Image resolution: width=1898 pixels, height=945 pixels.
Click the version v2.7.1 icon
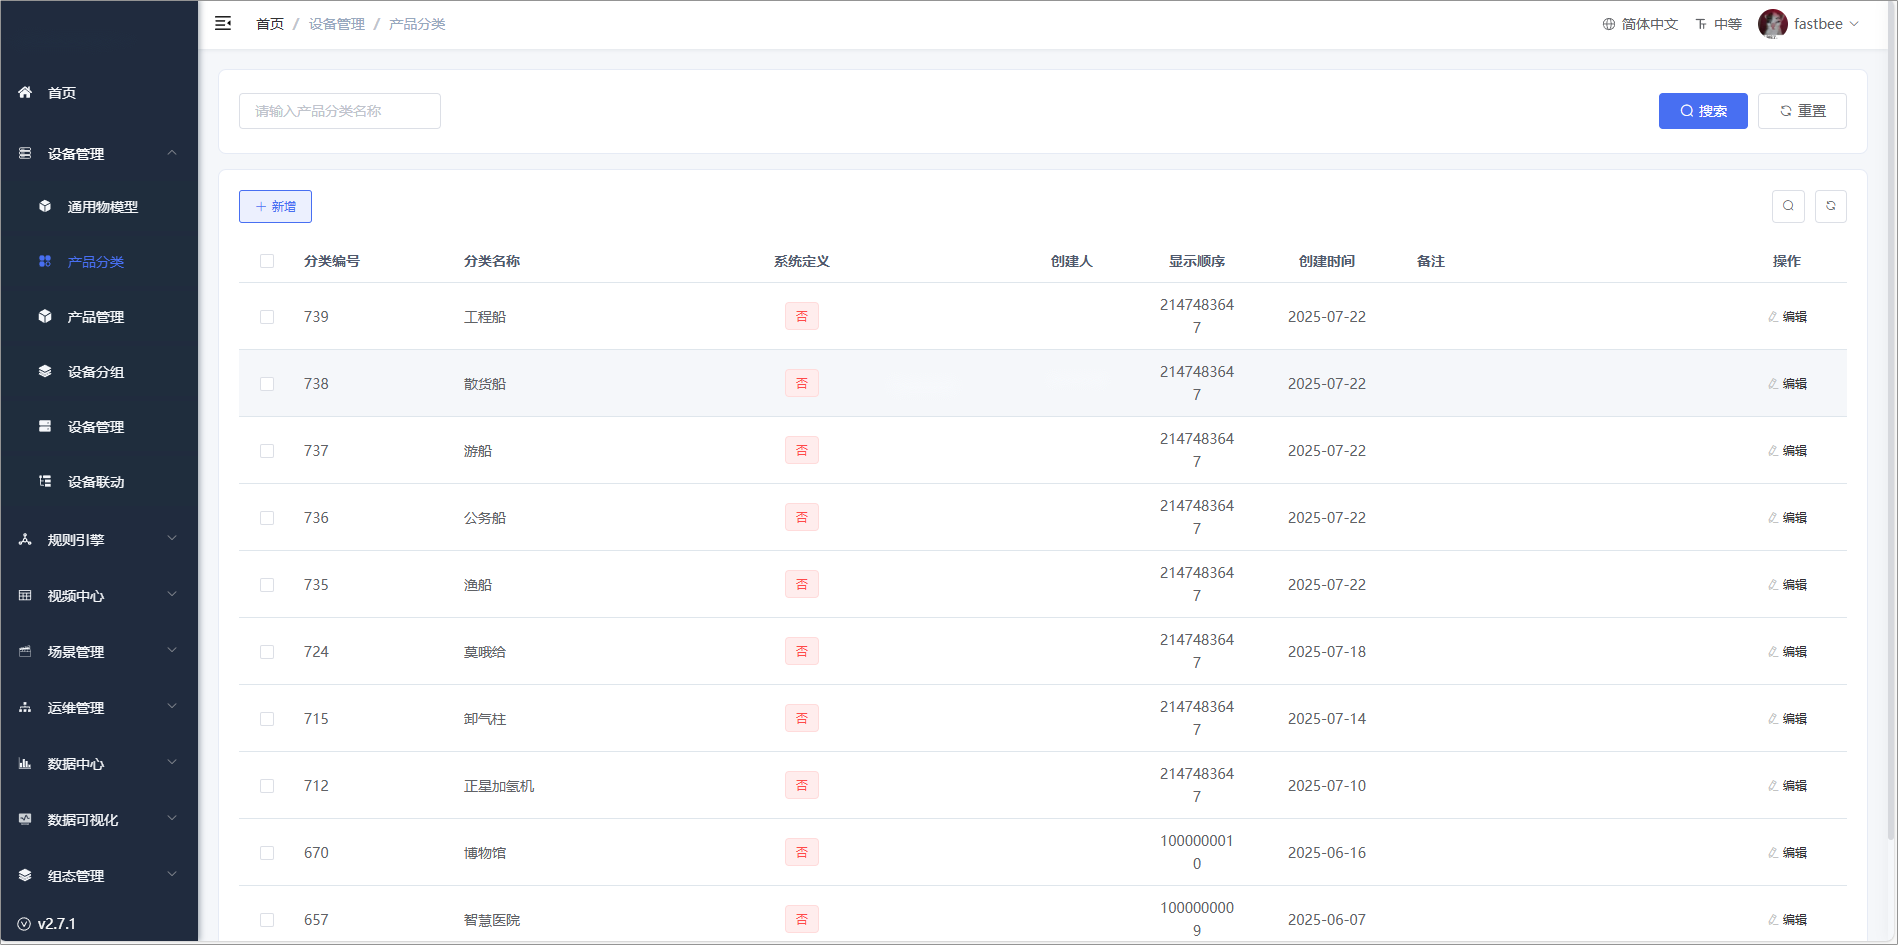(24, 924)
